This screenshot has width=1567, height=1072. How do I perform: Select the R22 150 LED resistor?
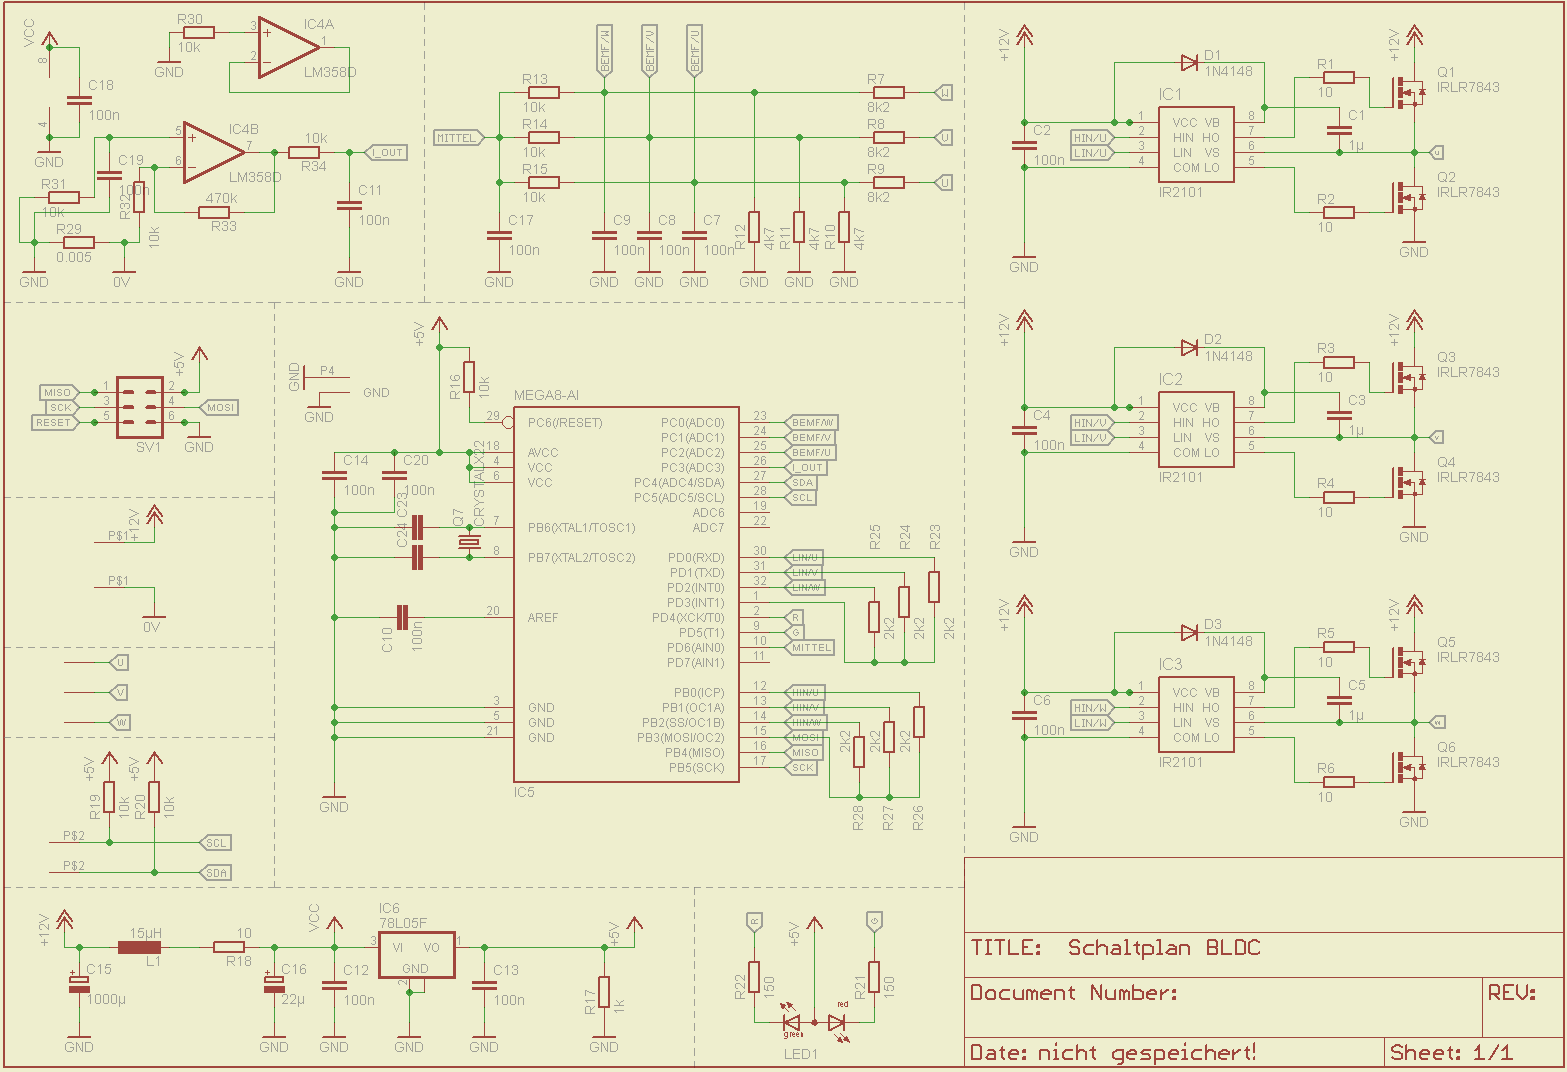pos(754,977)
